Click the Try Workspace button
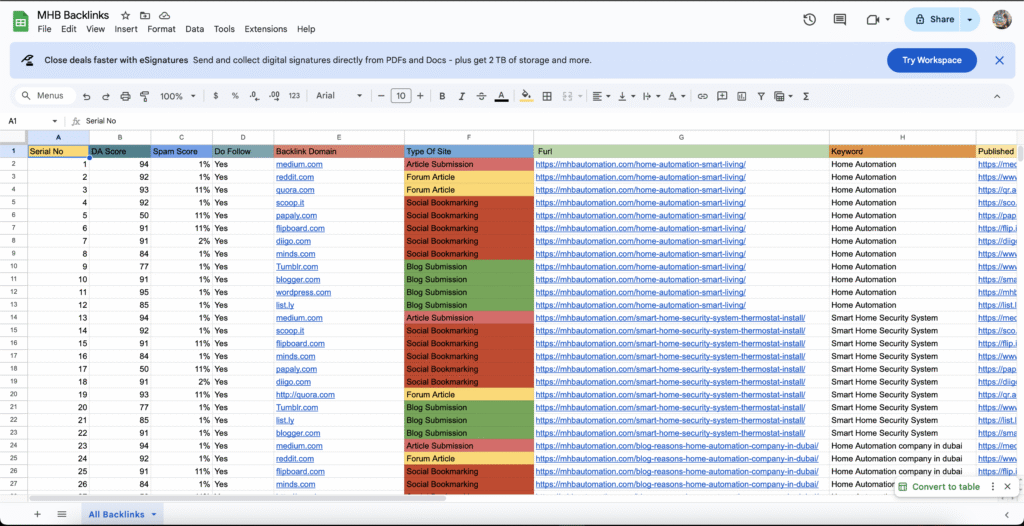The width and height of the screenshot is (1024, 526). pyautogui.click(x=932, y=60)
